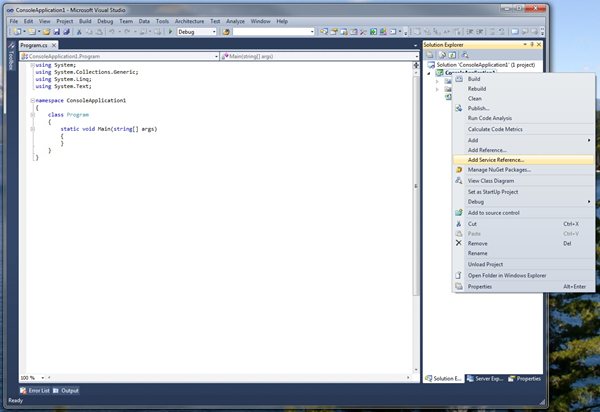This screenshot has width=600, height=412.
Task: Open the 100 % zoom dropdown
Action: click(x=42, y=378)
